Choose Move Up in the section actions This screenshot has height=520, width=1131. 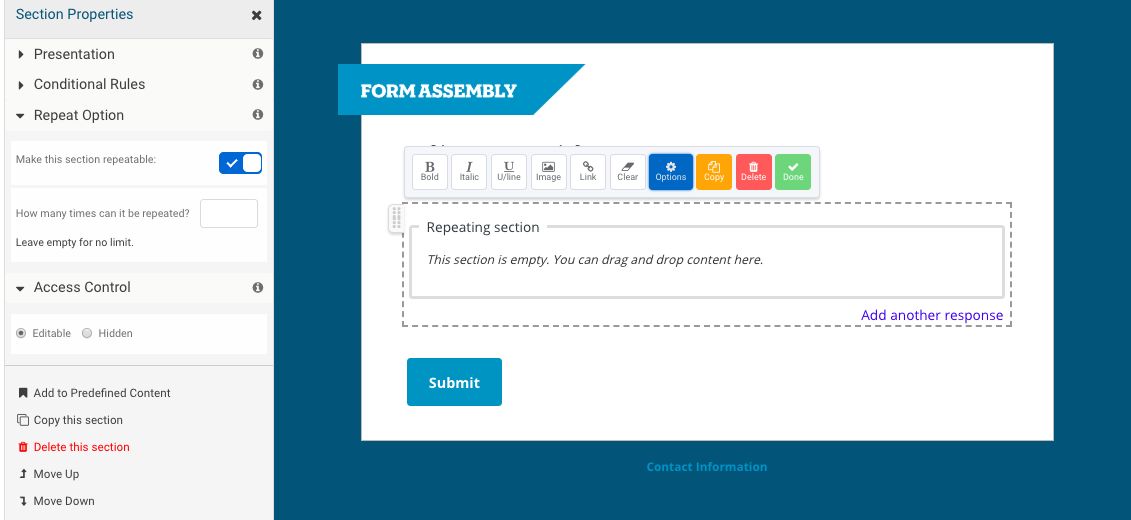[48, 474]
